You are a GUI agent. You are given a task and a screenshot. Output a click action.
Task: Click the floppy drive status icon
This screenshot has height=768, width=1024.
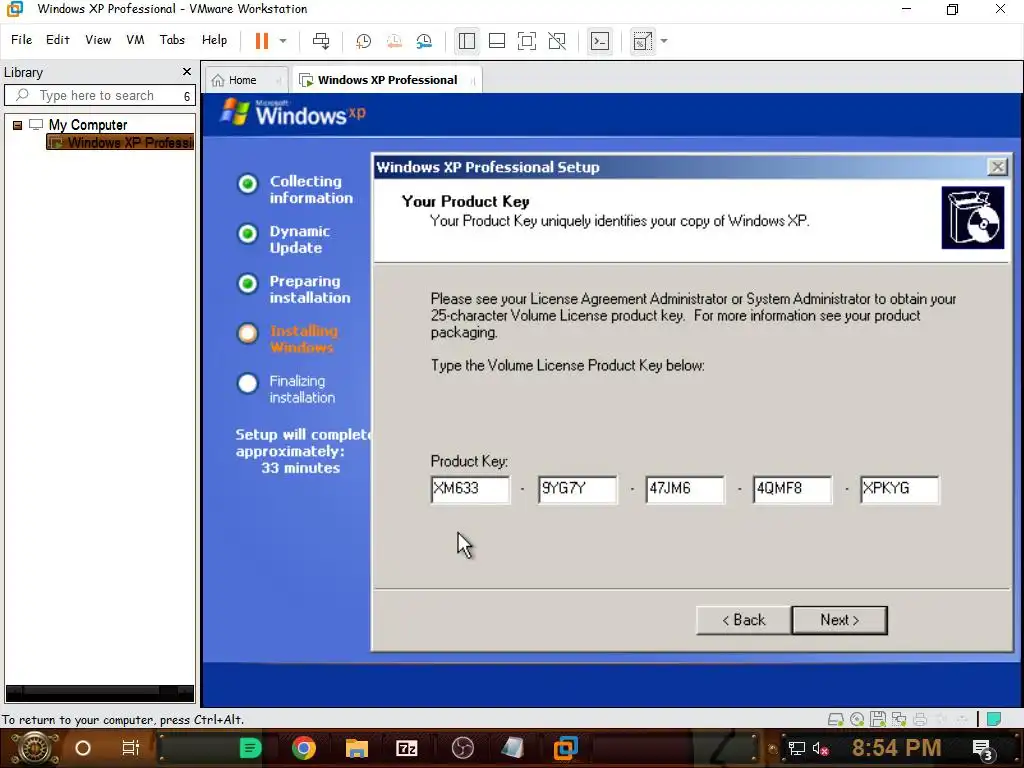(878, 719)
